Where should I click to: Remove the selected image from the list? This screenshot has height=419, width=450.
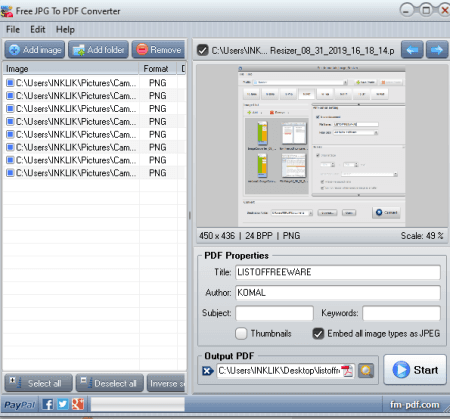pos(159,50)
